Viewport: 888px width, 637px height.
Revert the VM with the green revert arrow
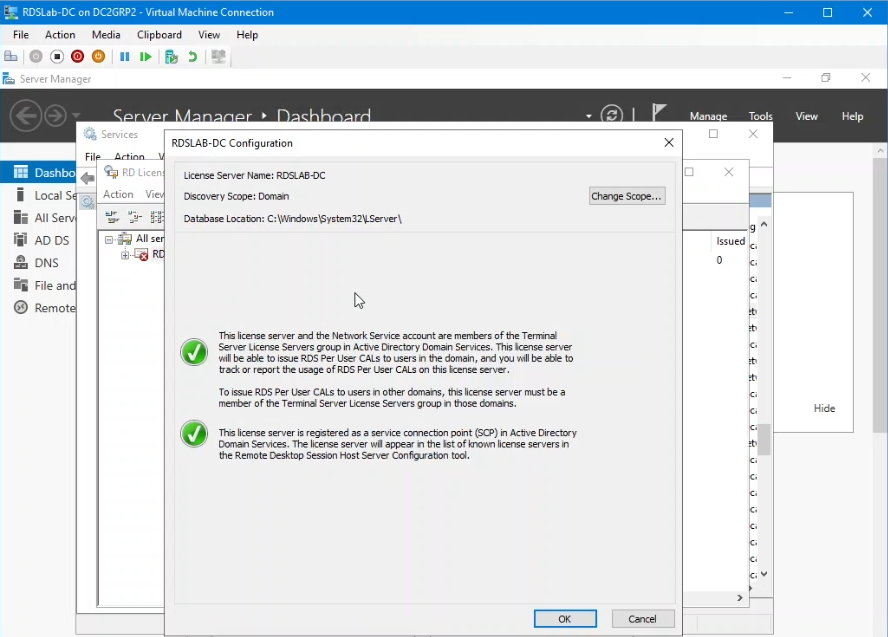pyautogui.click(x=193, y=57)
